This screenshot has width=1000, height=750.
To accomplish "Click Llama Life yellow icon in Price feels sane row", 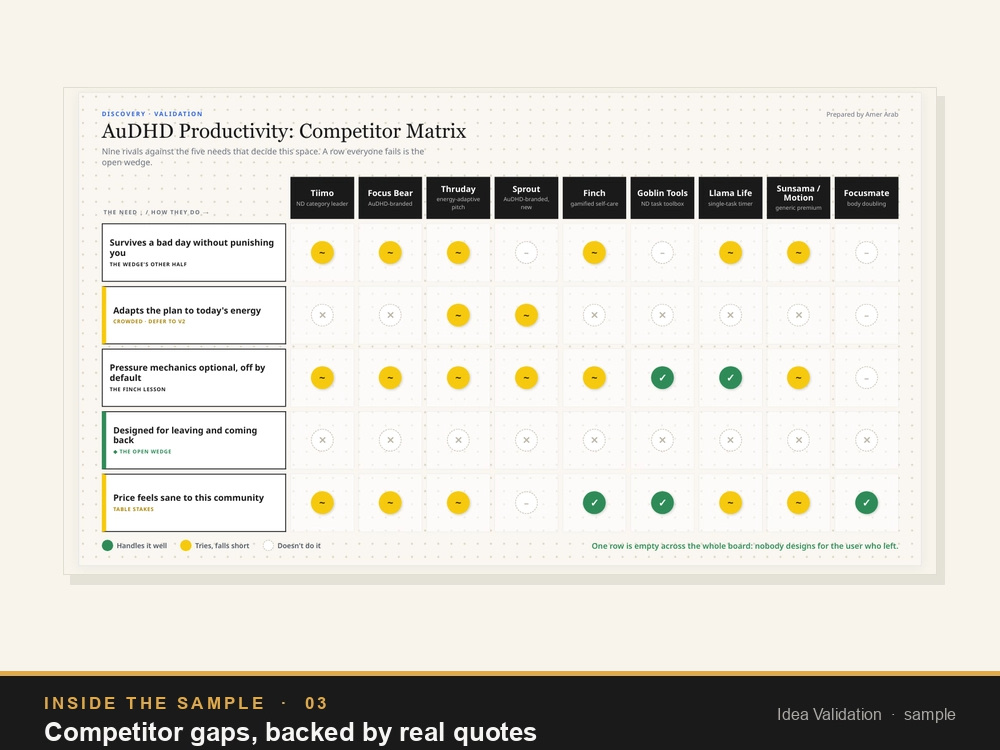I will (x=730, y=503).
